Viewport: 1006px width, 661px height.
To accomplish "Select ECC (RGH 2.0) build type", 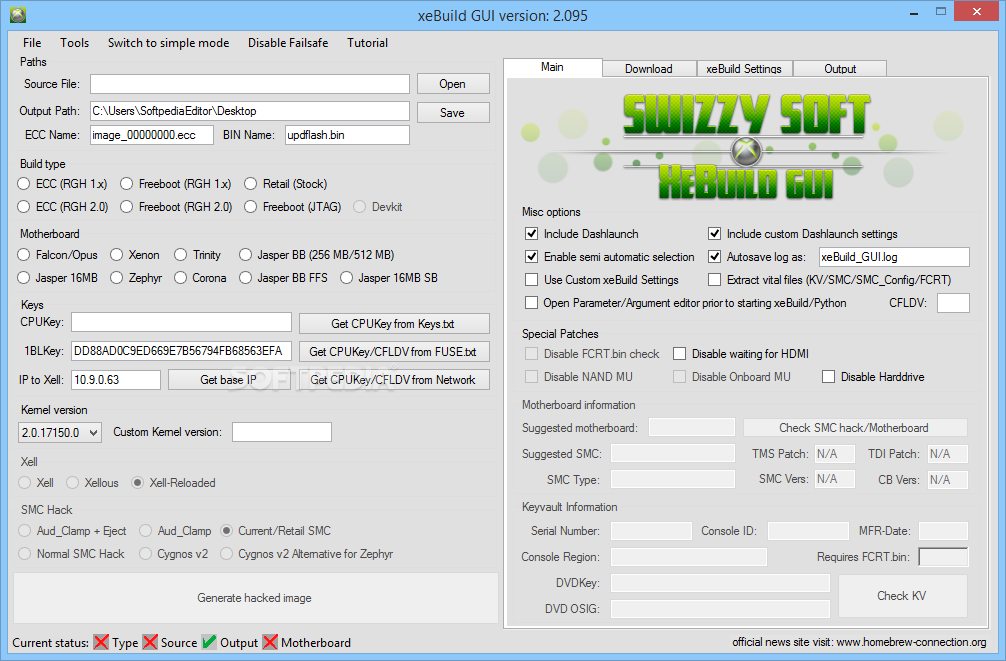I will (63, 207).
